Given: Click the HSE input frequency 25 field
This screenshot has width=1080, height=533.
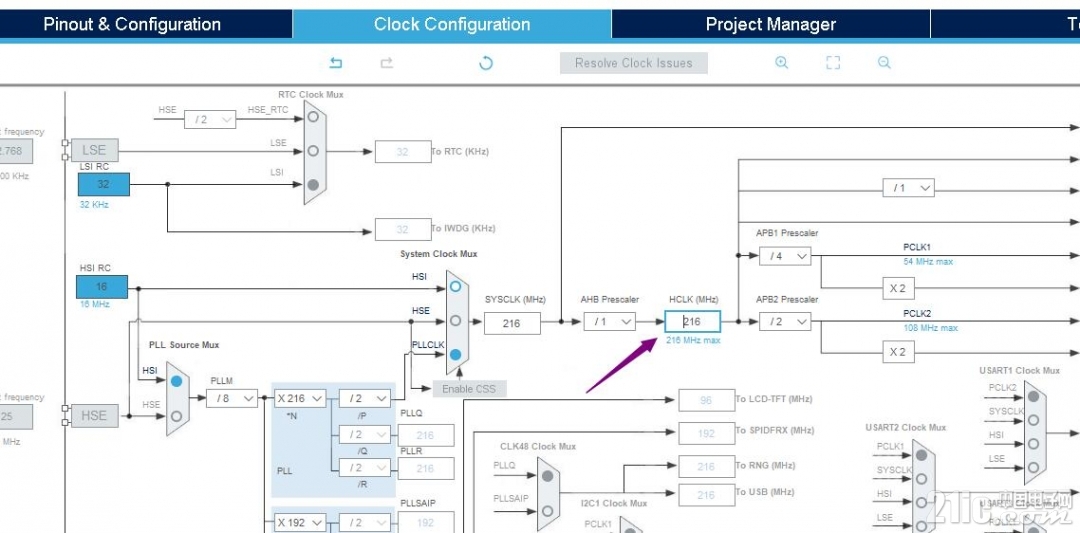Looking at the screenshot, I should point(15,417).
